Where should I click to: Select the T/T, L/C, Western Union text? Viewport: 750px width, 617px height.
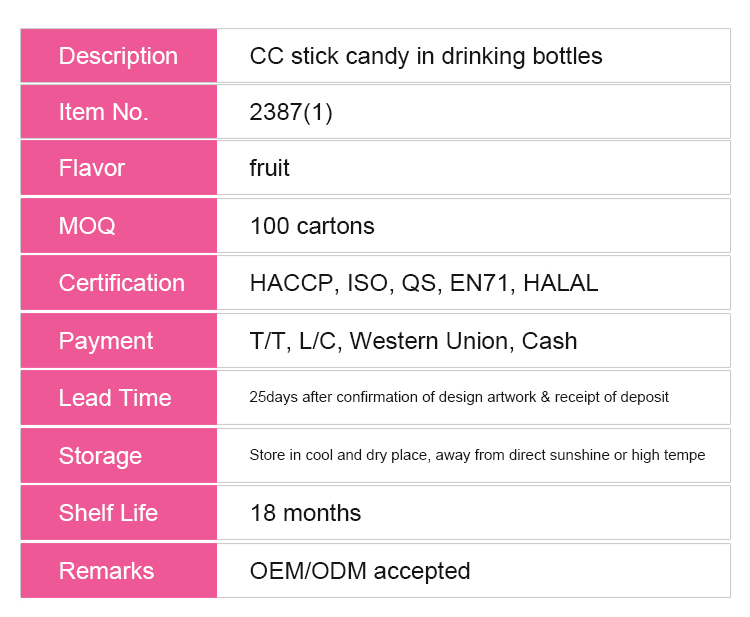413,341
